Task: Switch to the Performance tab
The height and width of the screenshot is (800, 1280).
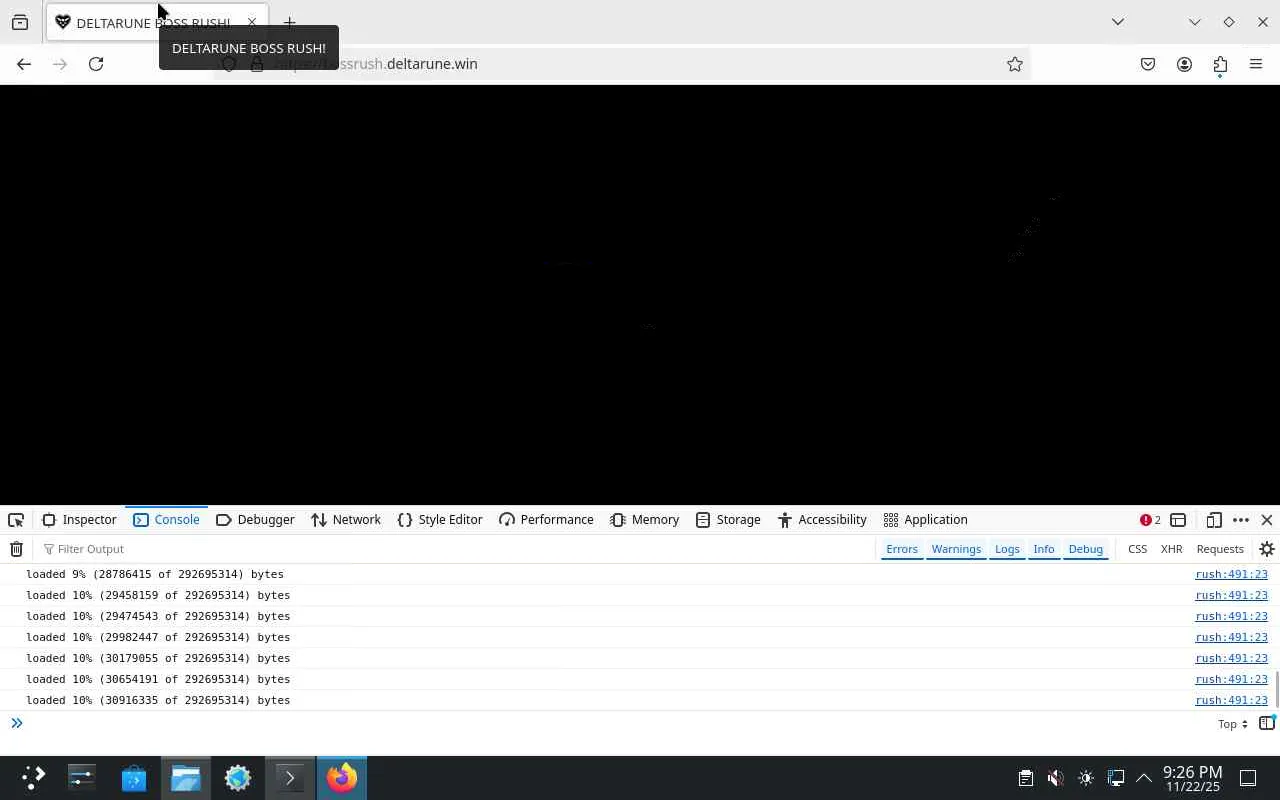Action: 546,520
